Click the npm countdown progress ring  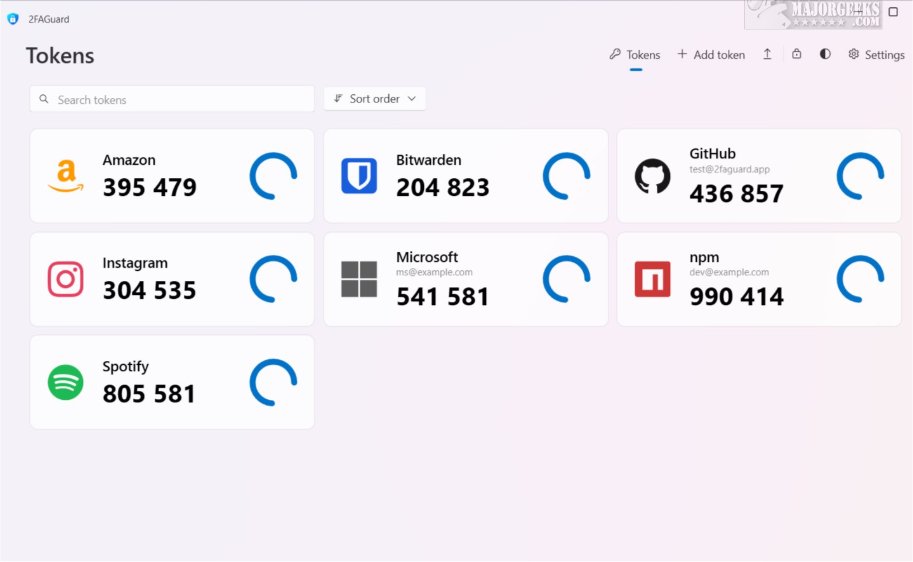[860, 279]
